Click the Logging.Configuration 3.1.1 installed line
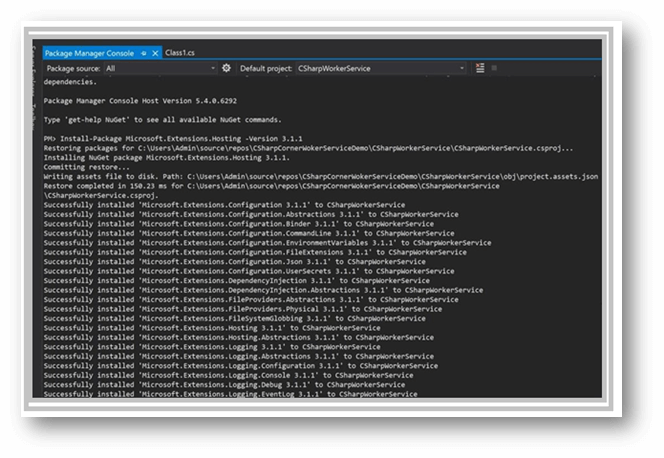The image size is (664, 458). click(x=241, y=366)
